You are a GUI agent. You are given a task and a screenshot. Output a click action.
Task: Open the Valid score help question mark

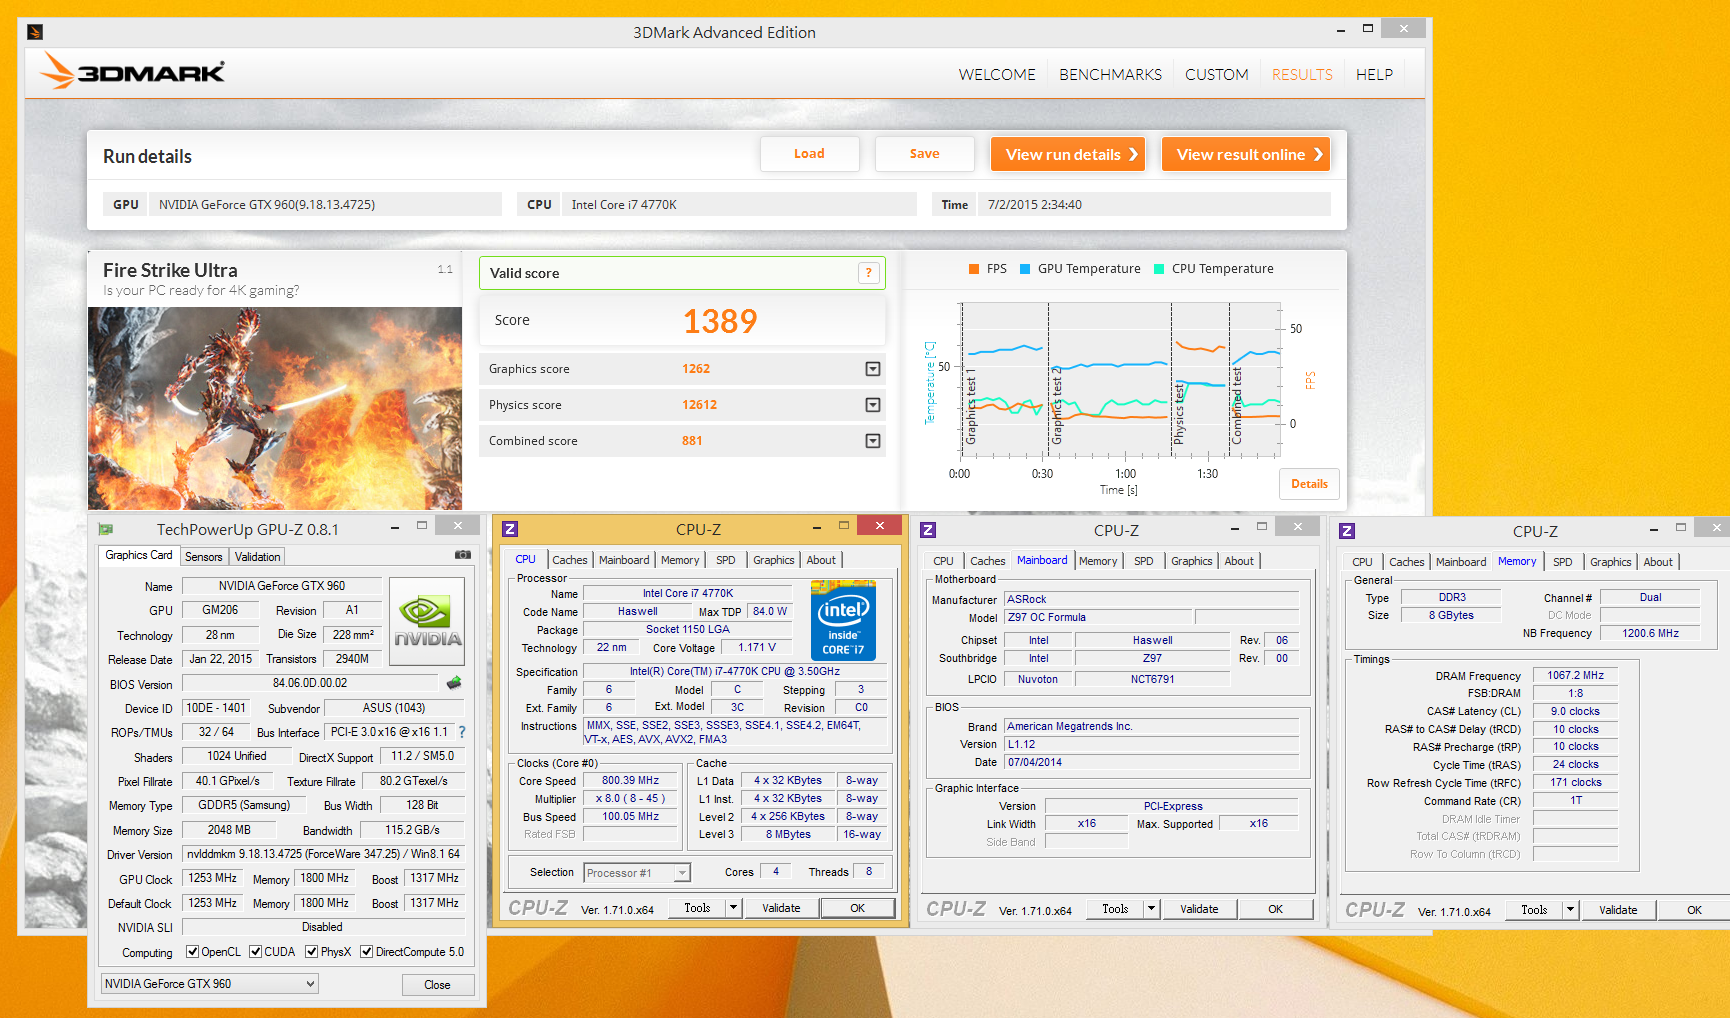868,273
